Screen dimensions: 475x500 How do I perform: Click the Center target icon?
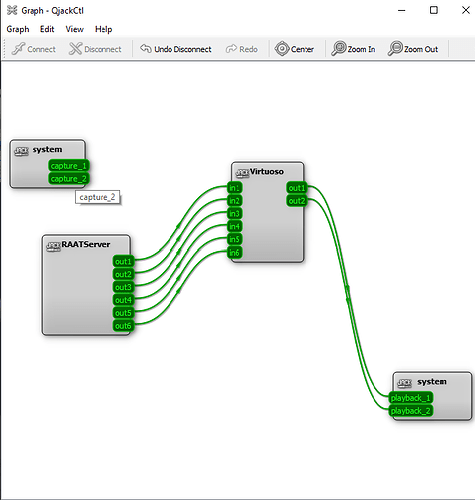pyautogui.click(x=282, y=49)
